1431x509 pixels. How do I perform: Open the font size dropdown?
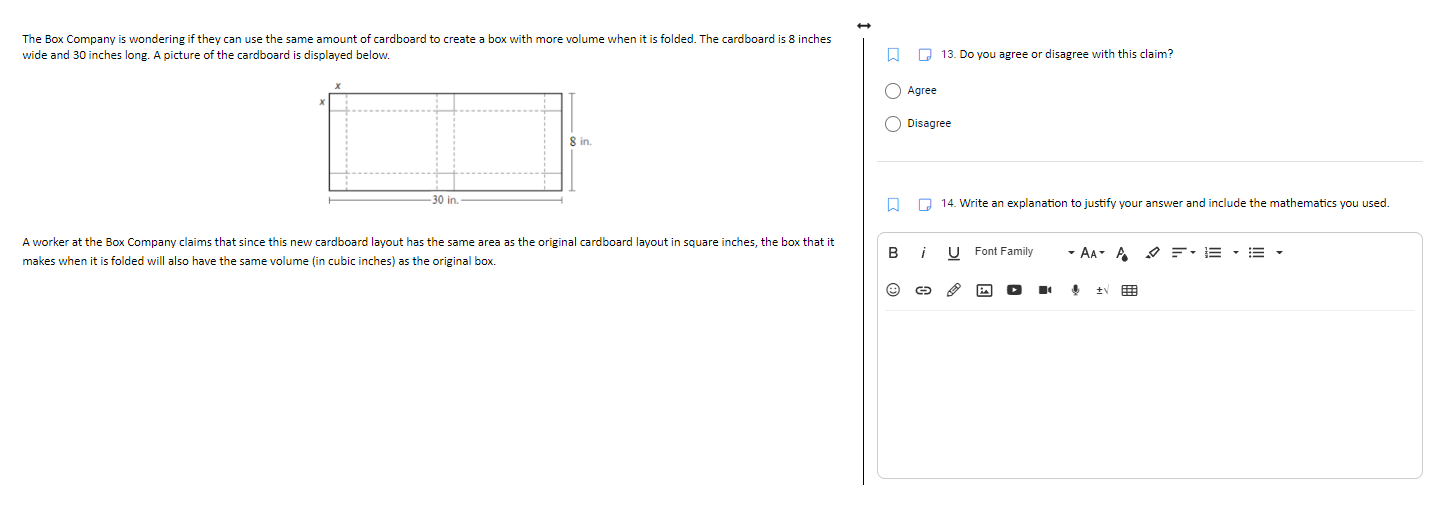click(1092, 252)
